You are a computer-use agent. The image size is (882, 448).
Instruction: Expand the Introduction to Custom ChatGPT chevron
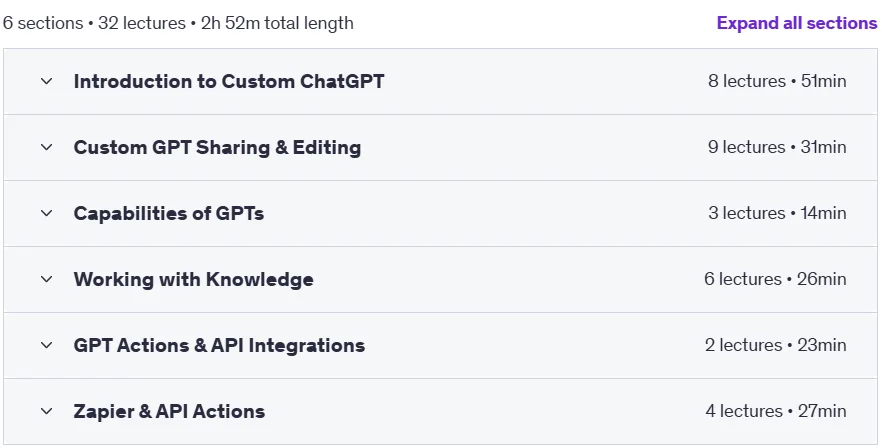click(47, 81)
